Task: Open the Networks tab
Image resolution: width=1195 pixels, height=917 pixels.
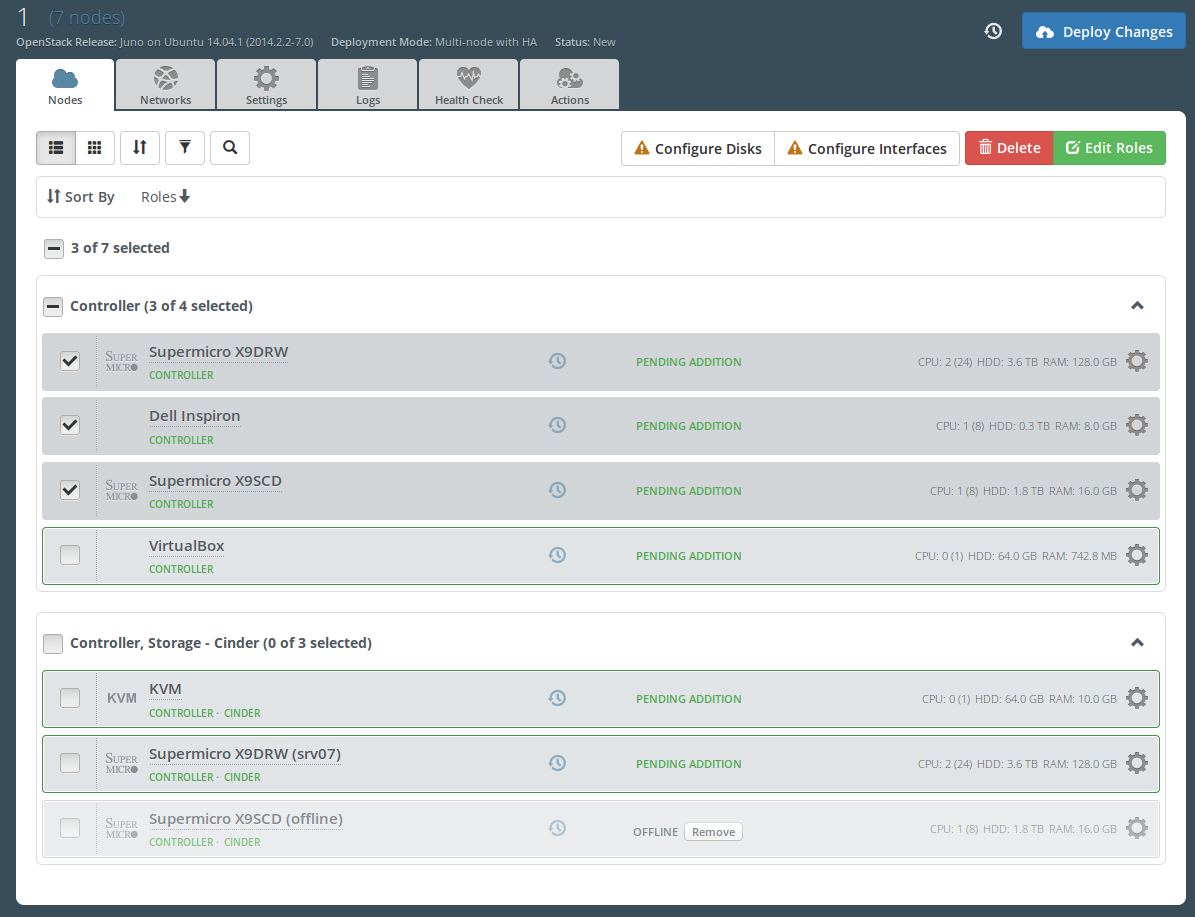Action: (x=166, y=85)
